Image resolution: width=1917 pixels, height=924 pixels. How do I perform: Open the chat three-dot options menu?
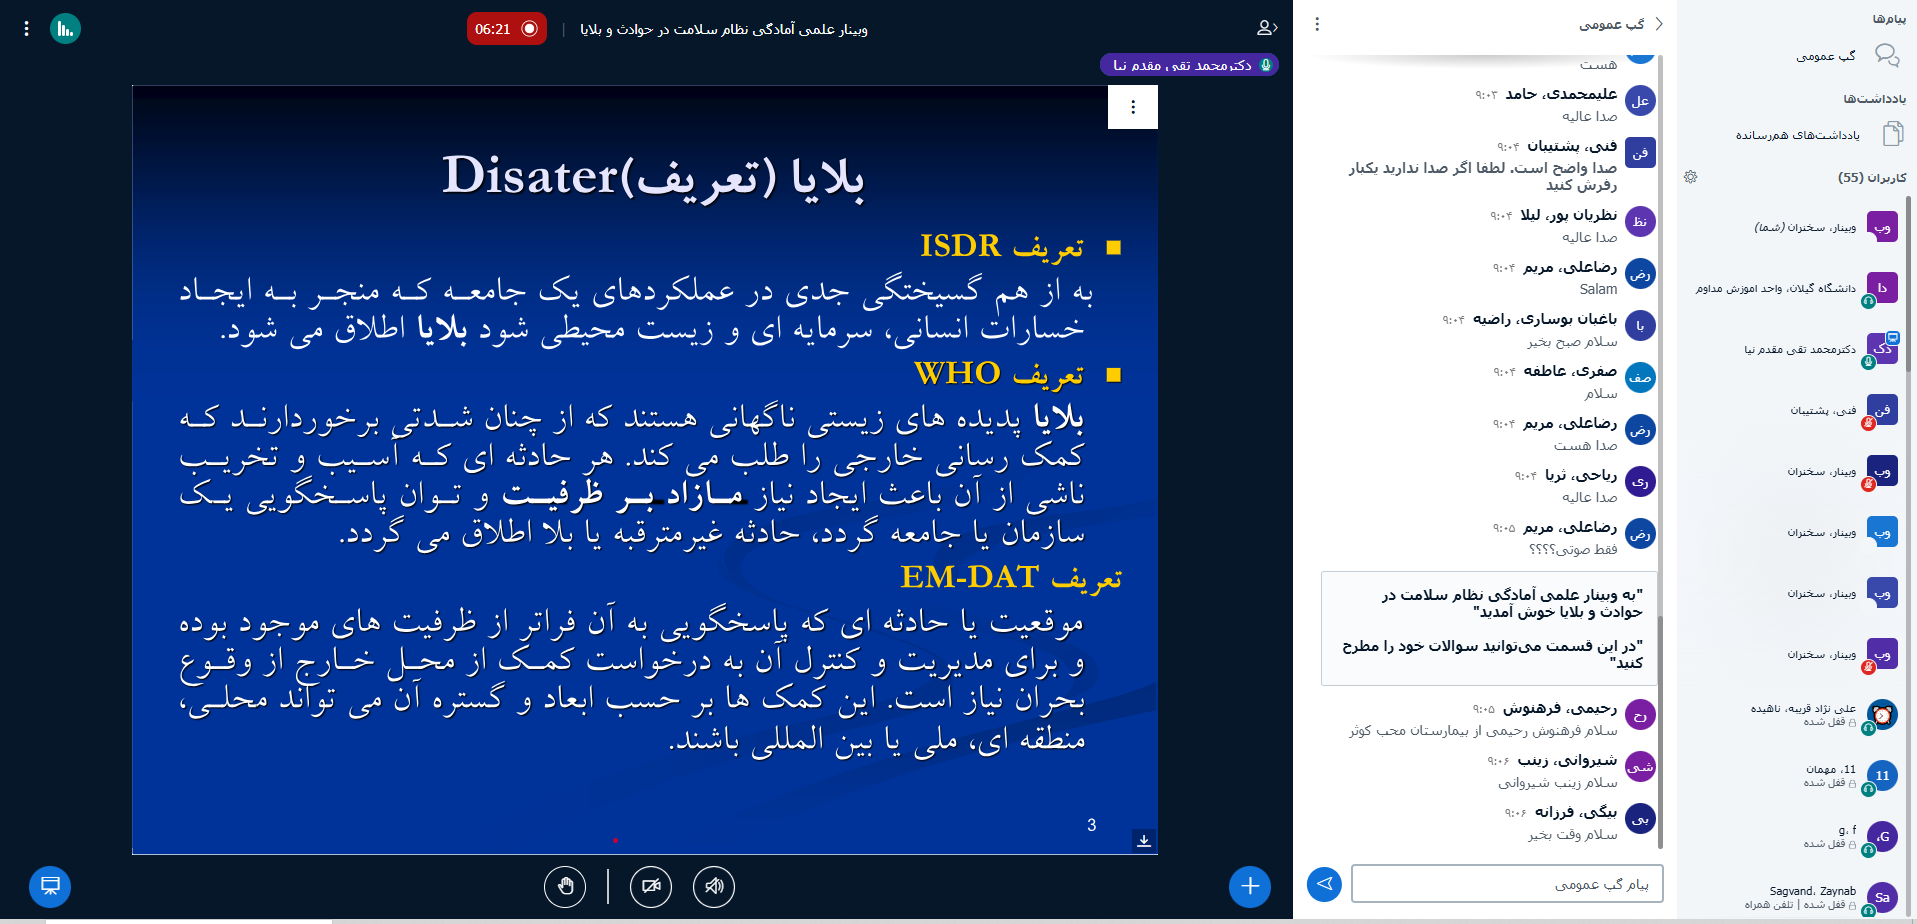[1317, 24]
